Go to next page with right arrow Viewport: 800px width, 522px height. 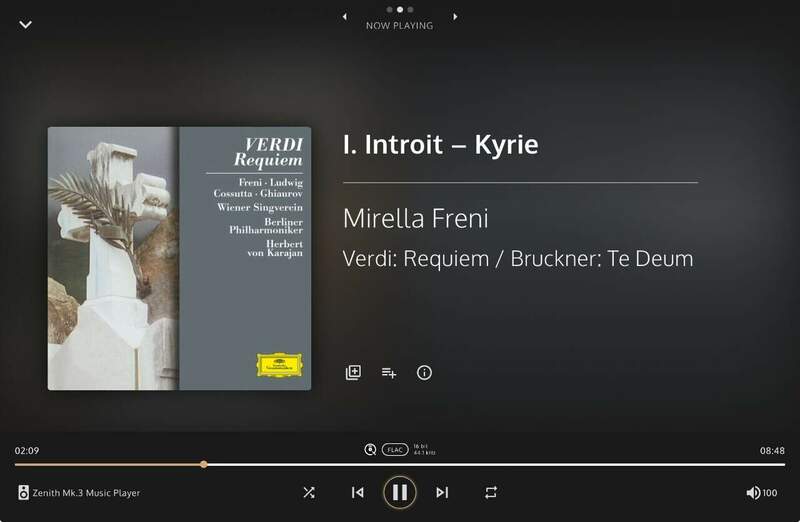click(x=455, y=17)
